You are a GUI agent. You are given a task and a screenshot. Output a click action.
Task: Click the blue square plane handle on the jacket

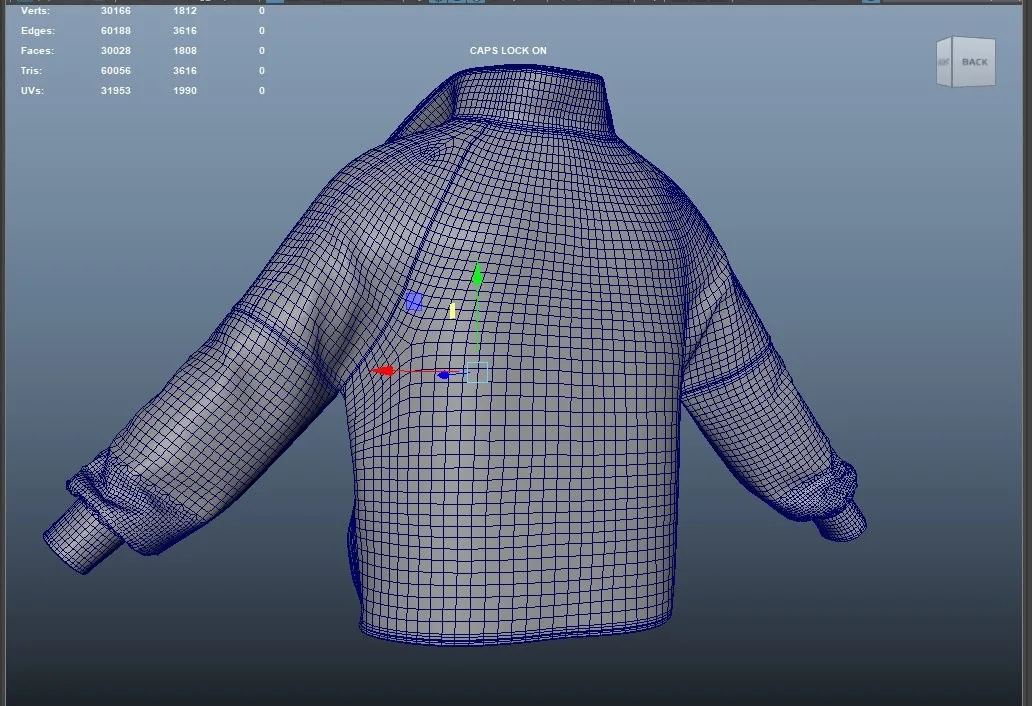pos(414,301)
